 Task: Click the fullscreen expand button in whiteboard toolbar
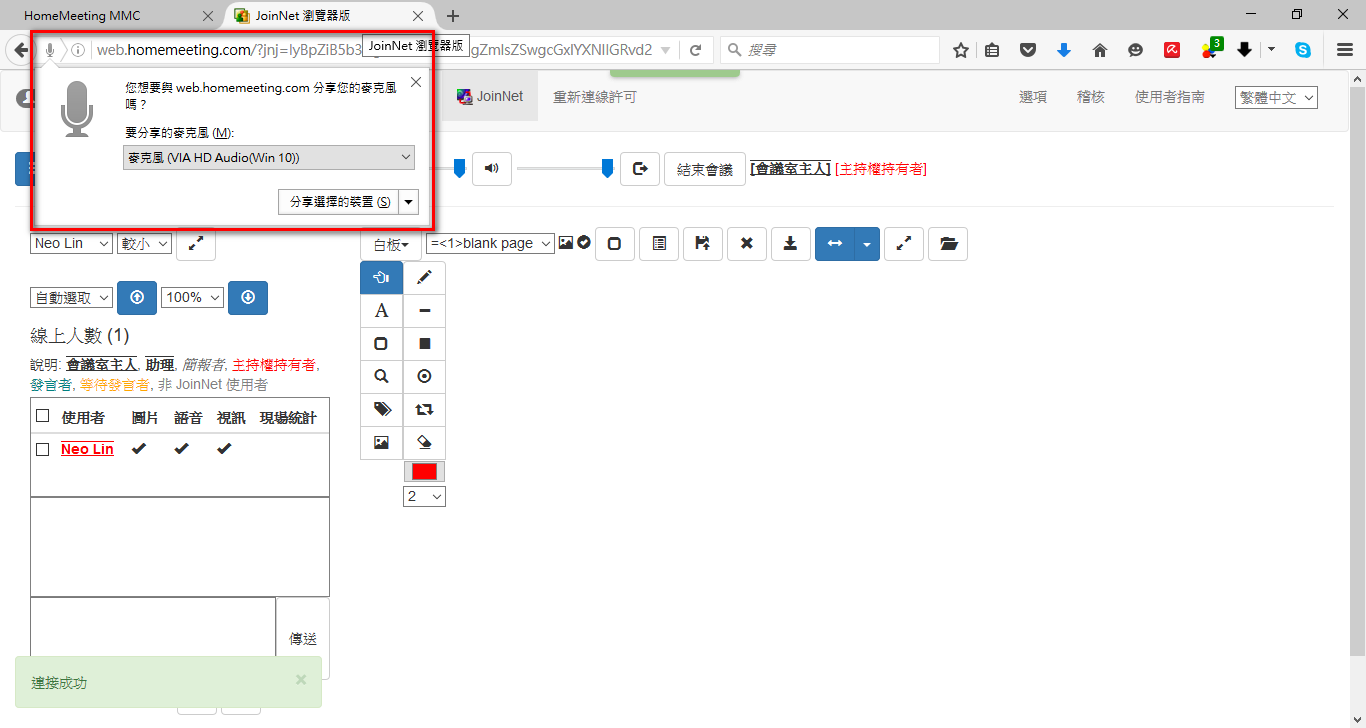[x=904, y=243]
